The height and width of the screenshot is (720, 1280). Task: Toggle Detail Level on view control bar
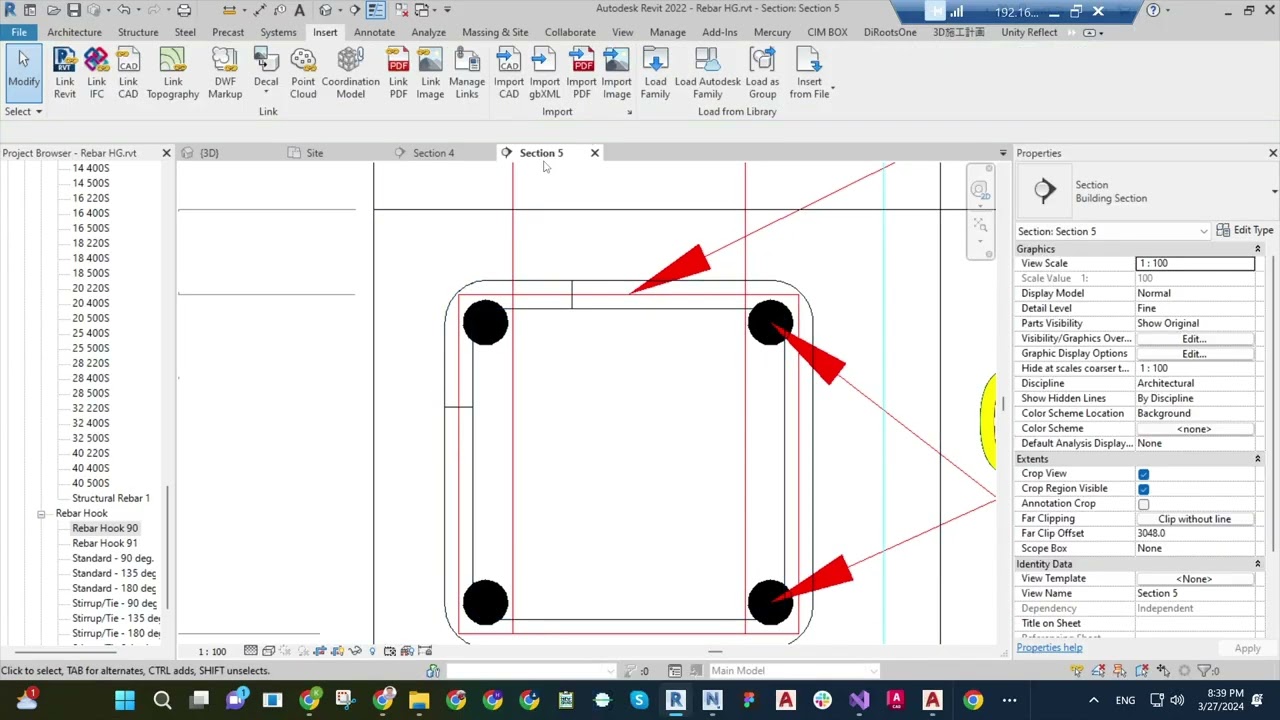250,651
